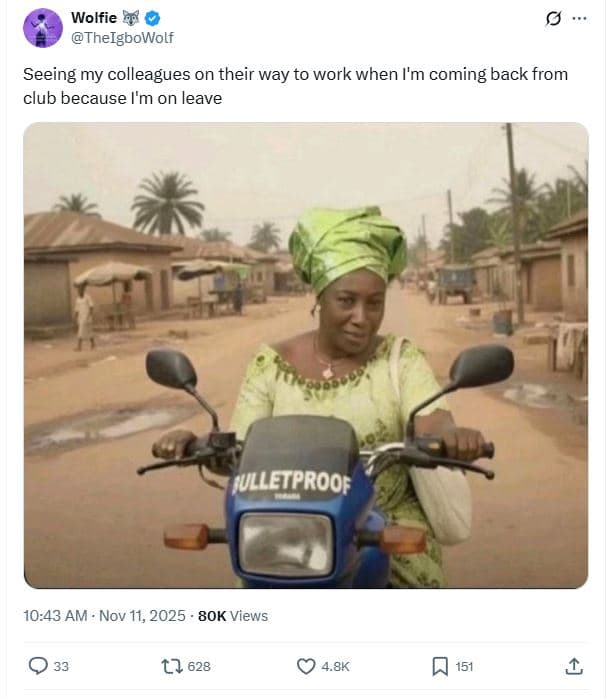
Task: Click the Wolfie display name
Action: (x=94, y=18)
